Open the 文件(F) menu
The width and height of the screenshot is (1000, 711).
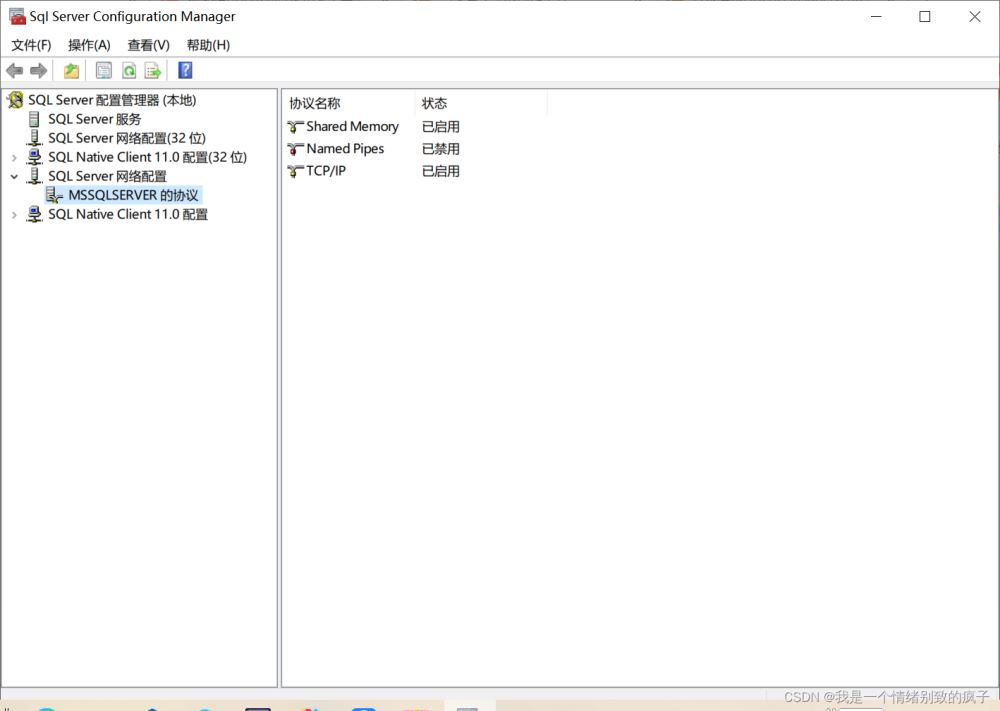pyautogui.click(x=31, y=45)
